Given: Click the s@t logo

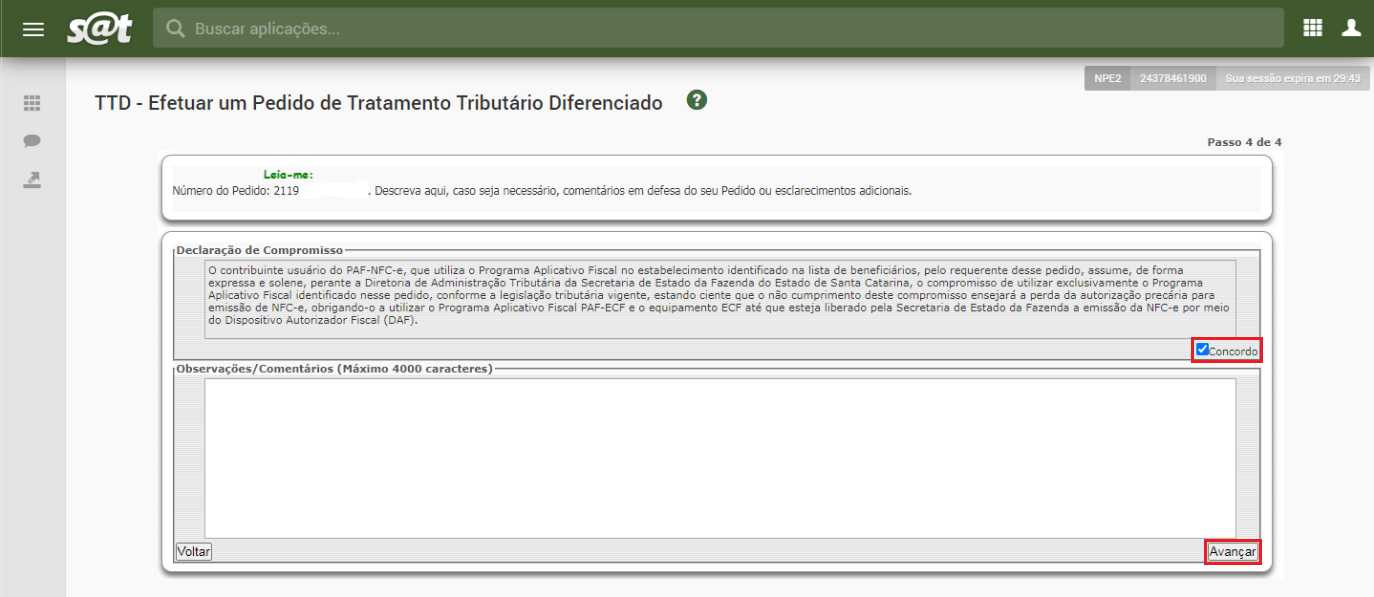Looking at the screenshot, I should tap(100, 29).
